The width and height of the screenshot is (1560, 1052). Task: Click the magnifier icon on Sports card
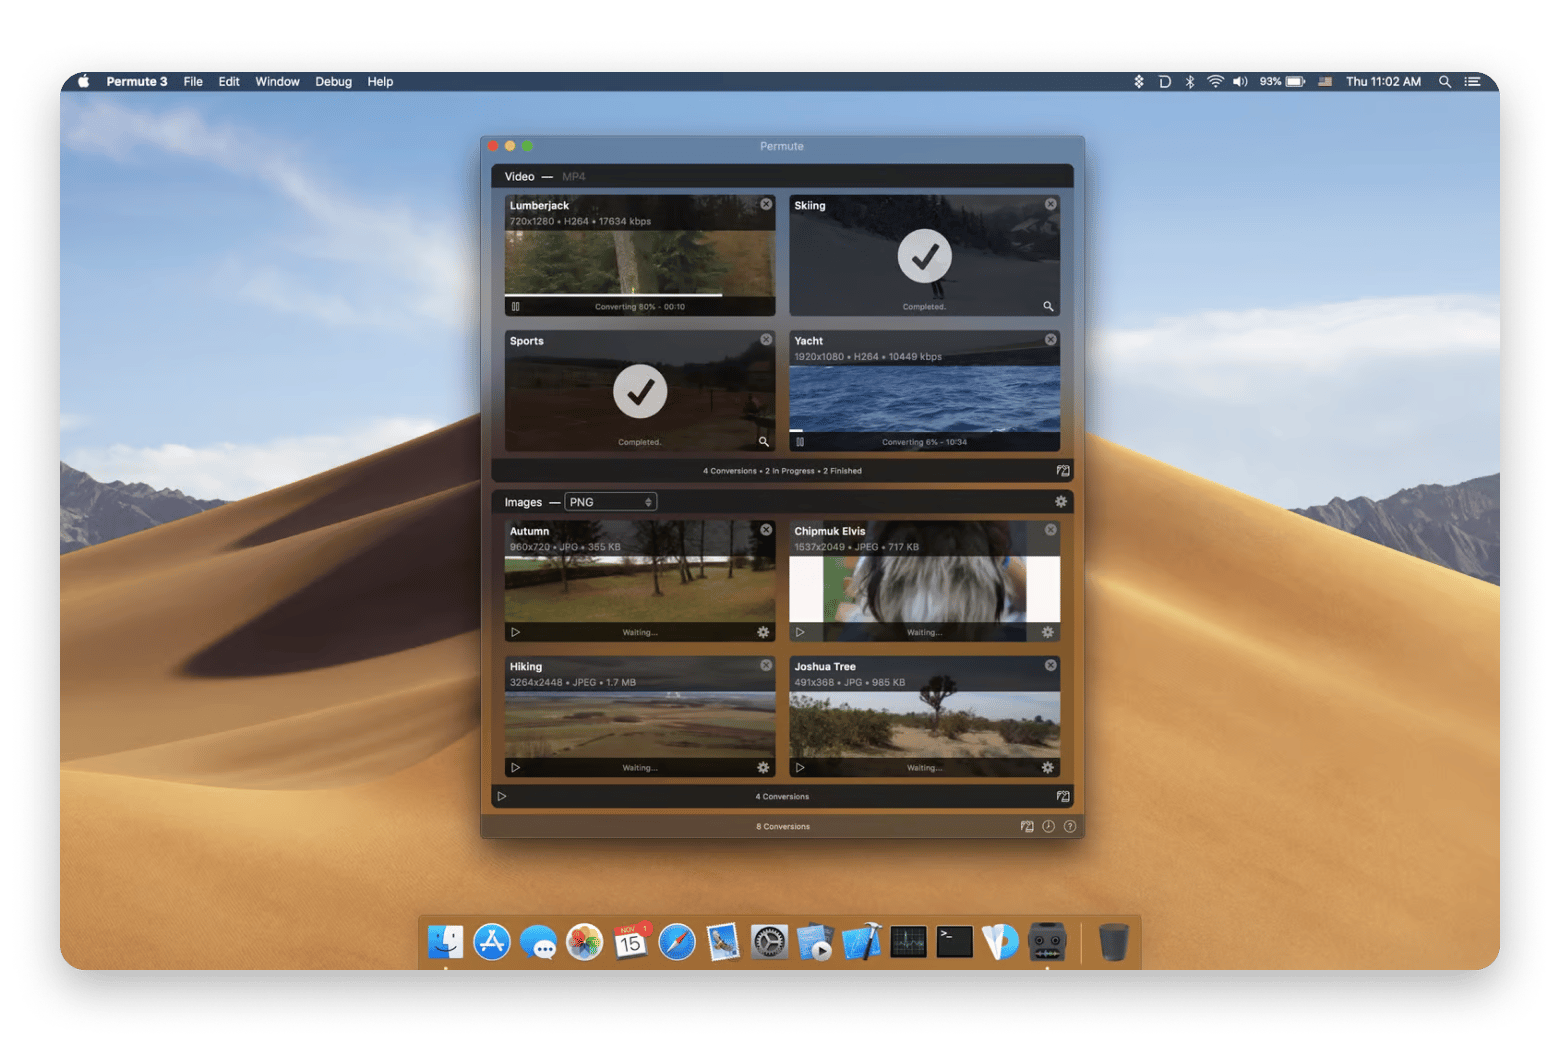764,442
